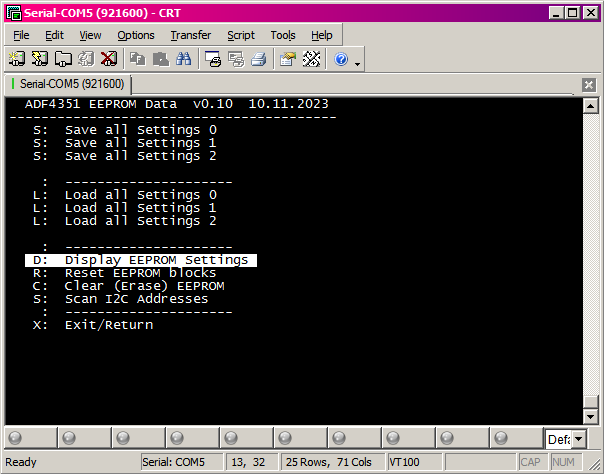Click the 'ADF4351 EEPROM Data' header text
Viewport: 604px width, 474px height.
click(101, 104)
